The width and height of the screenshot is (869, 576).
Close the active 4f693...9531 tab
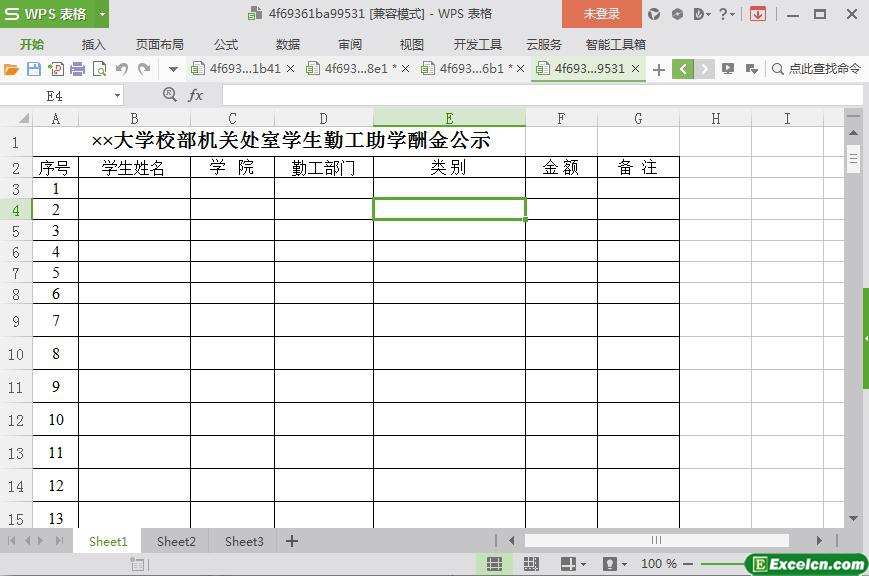coord(636,69)
